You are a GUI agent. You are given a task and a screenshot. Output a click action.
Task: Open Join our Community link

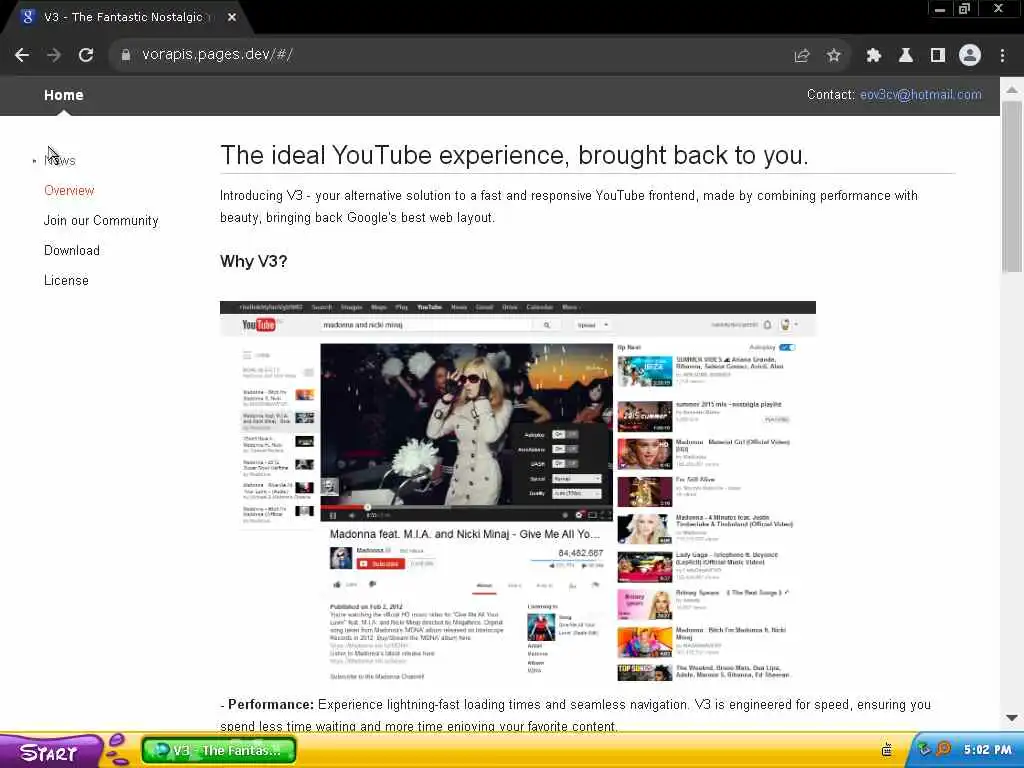tap(101, 221)
